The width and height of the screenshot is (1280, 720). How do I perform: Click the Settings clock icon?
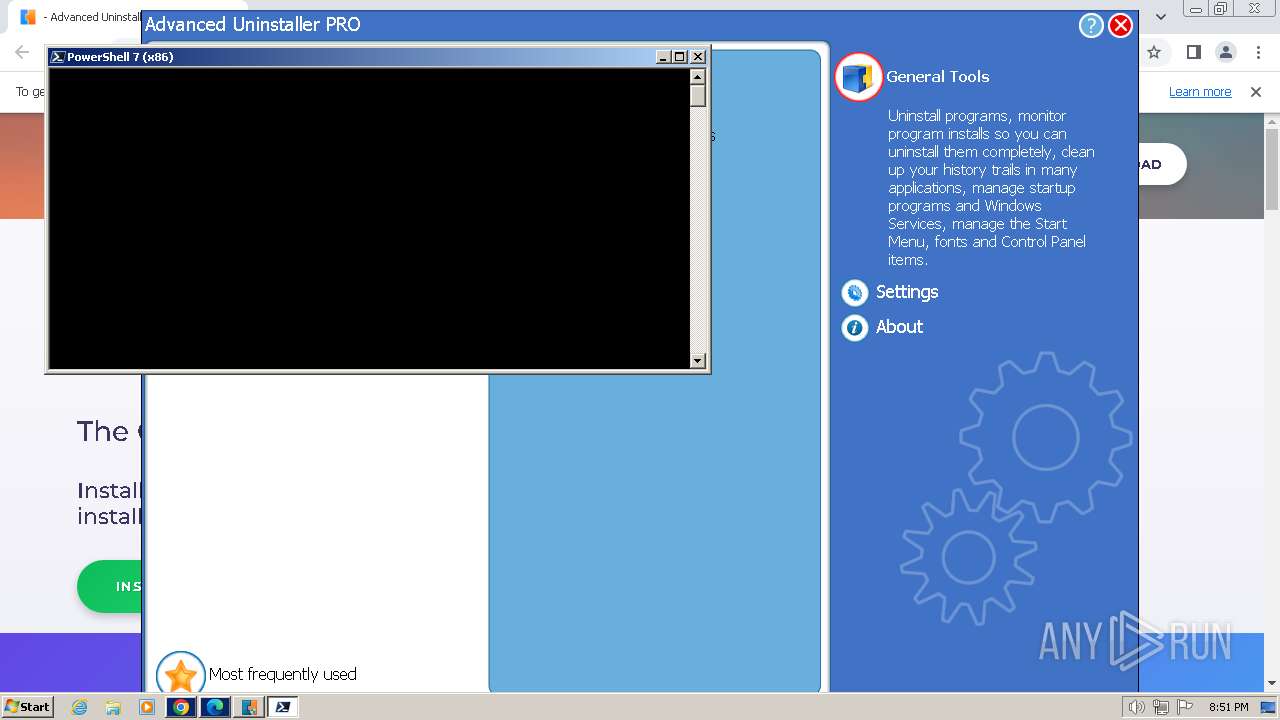click(x=855, y=292)
